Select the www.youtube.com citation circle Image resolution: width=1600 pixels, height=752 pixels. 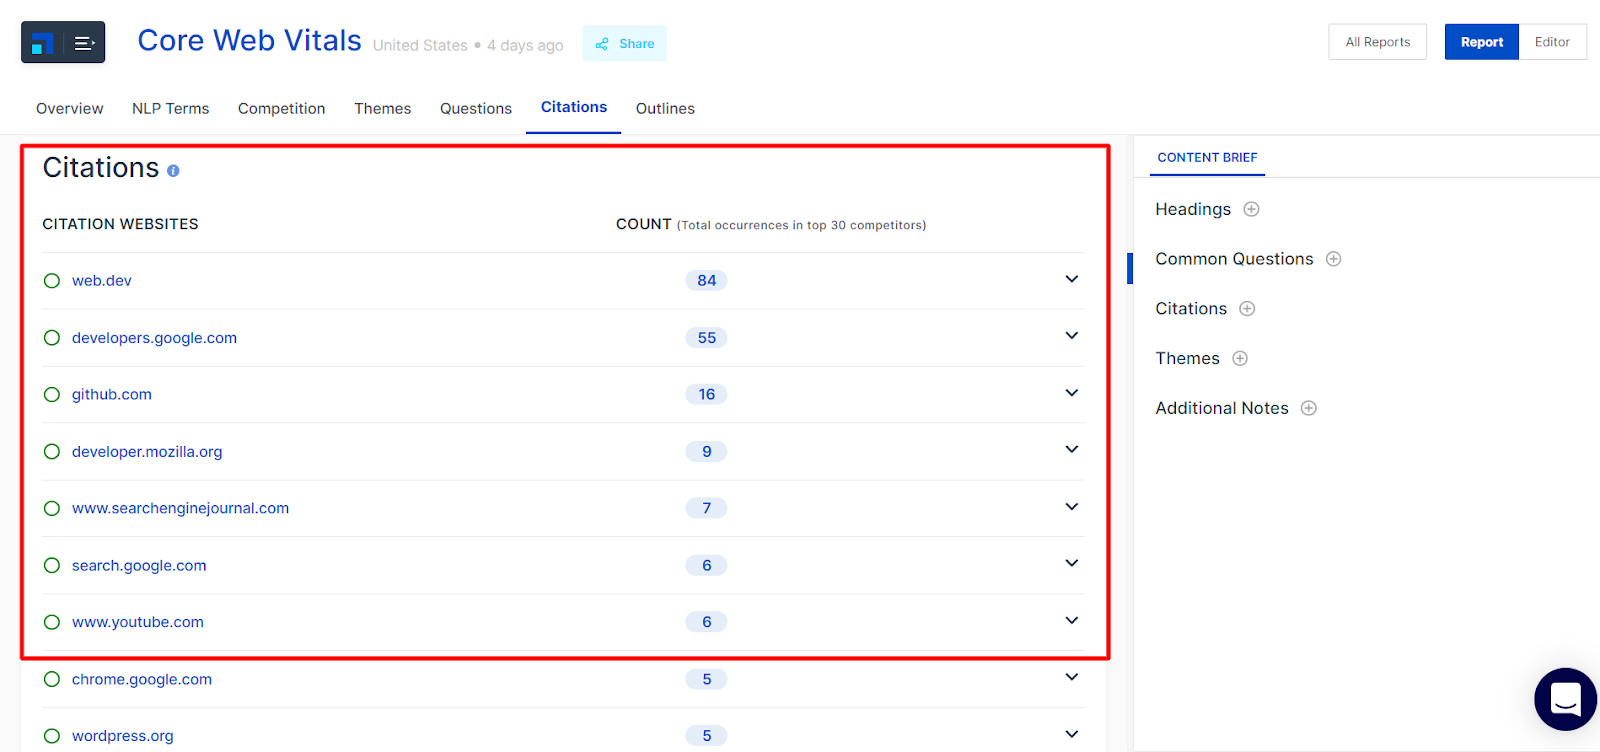point(52,622)
